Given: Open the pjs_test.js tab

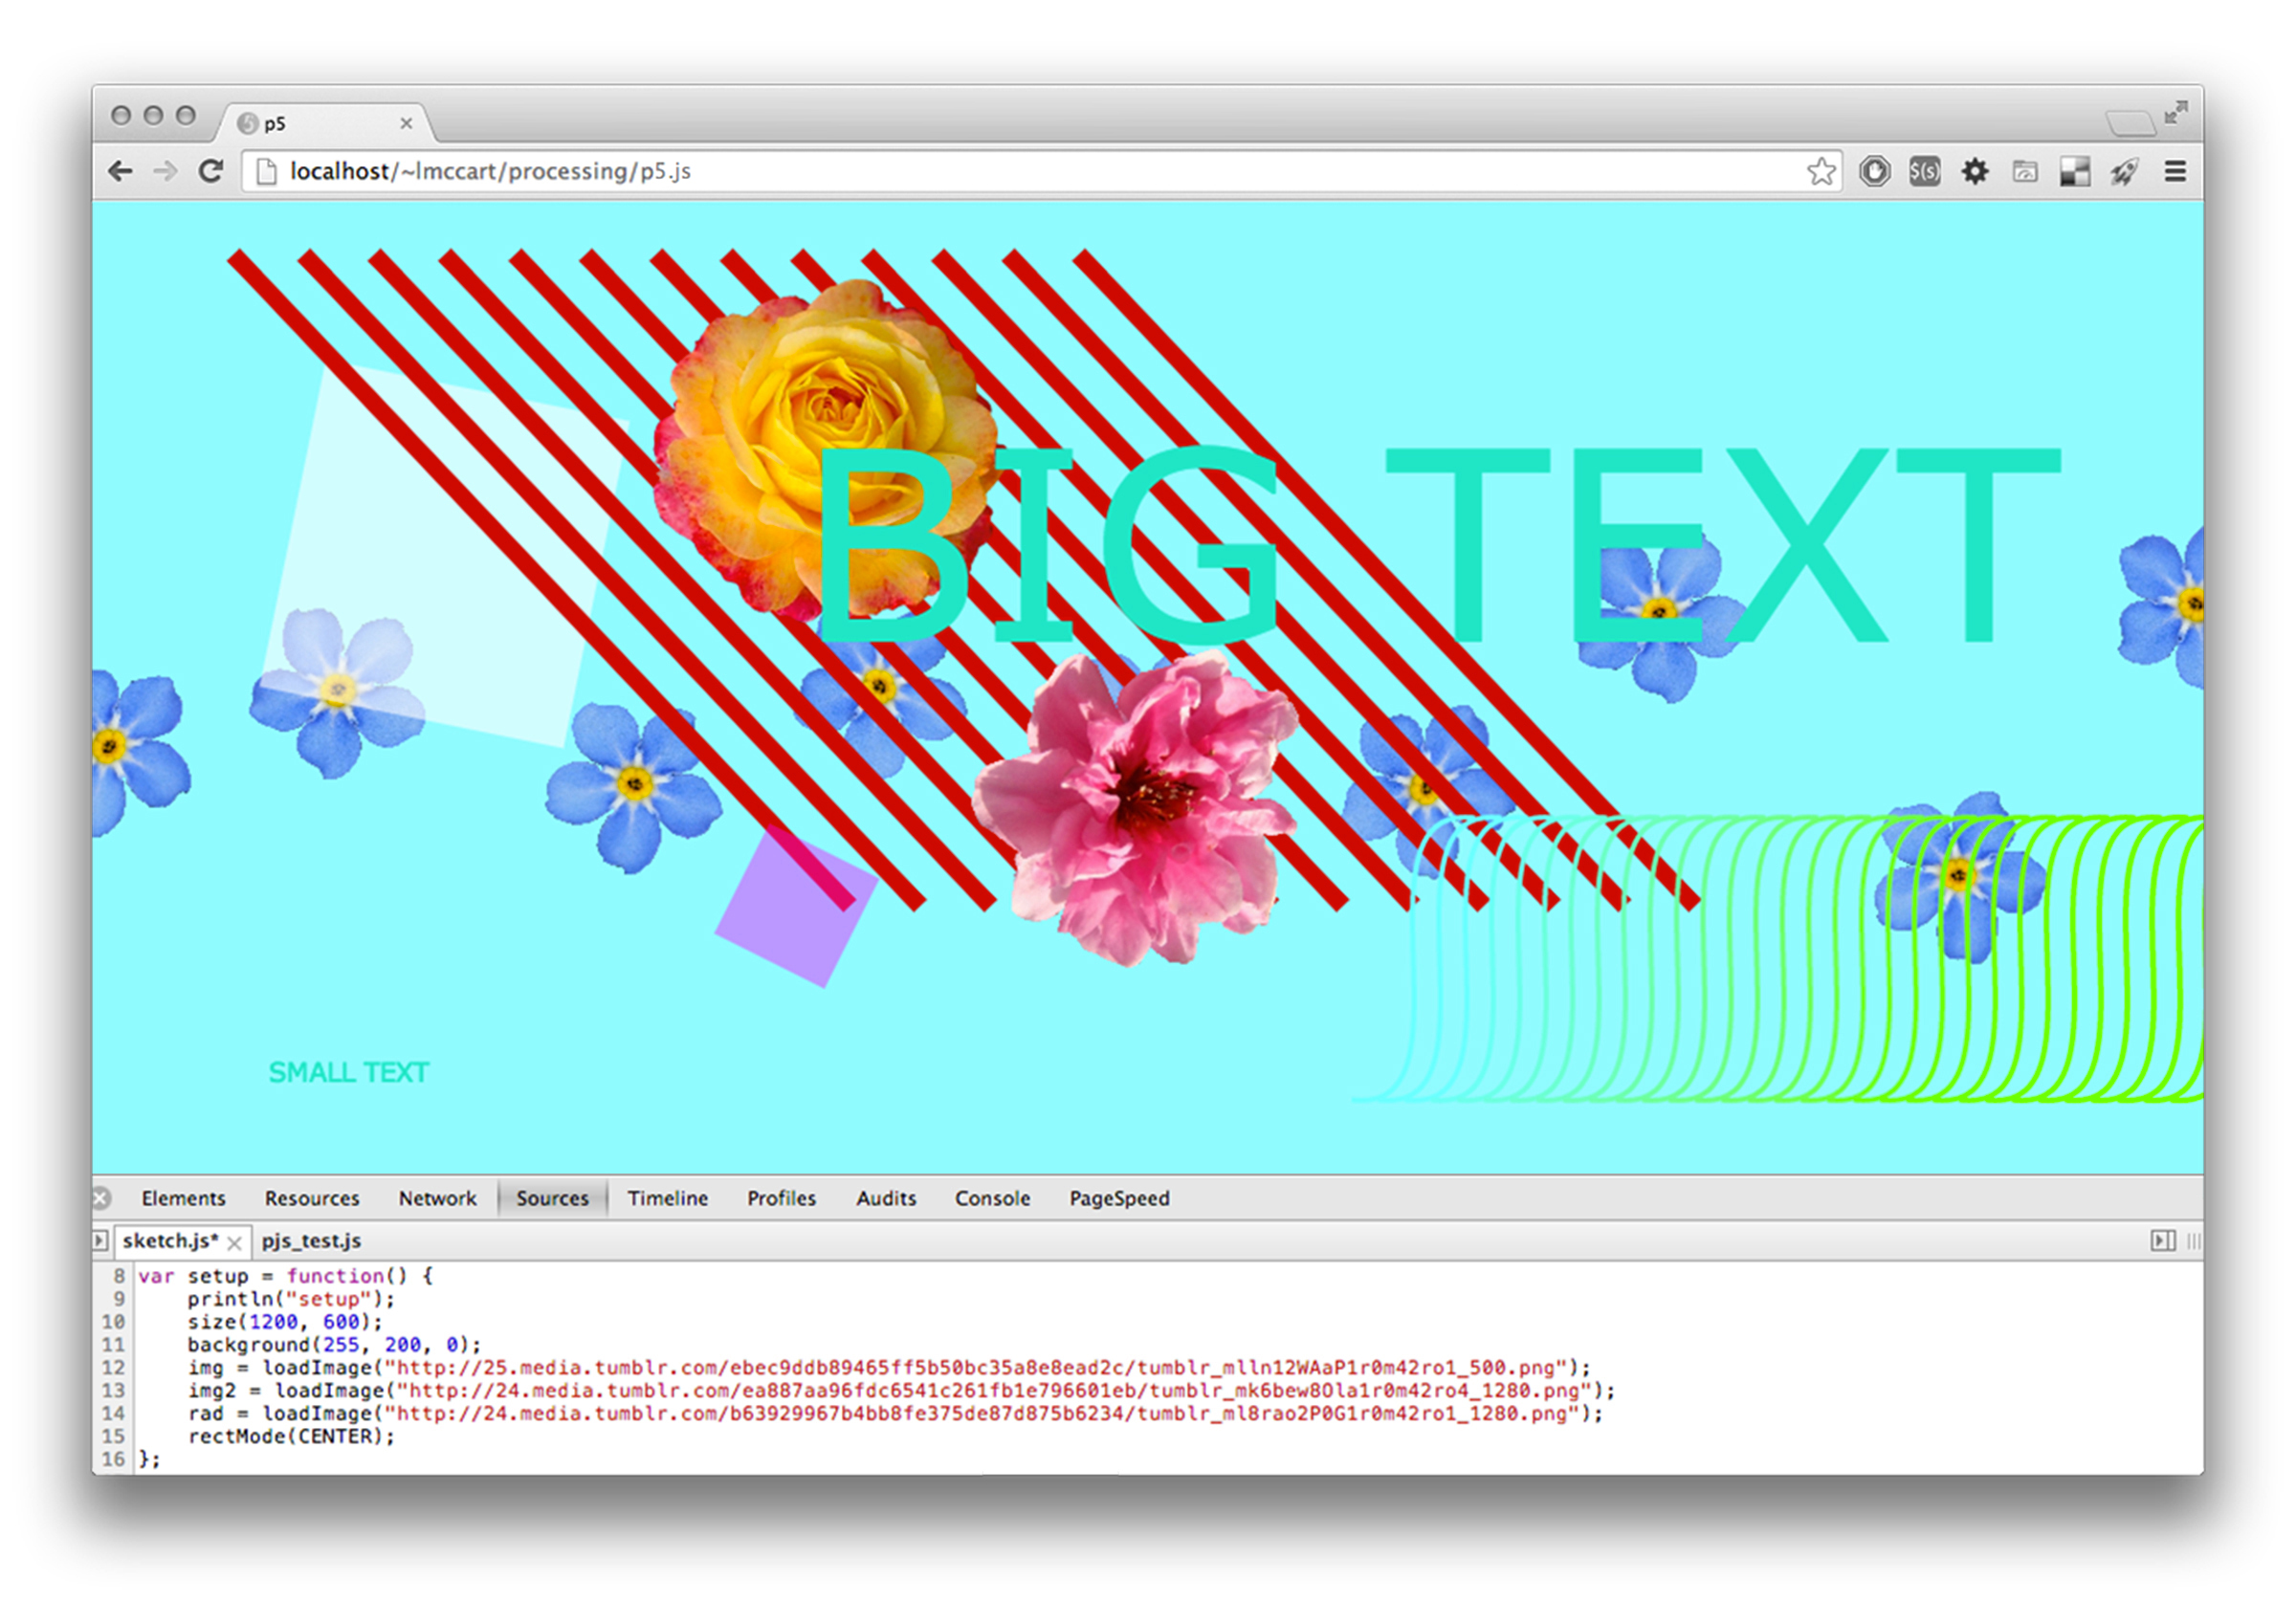Looking at the screenshot, I should coord(311,1240).
